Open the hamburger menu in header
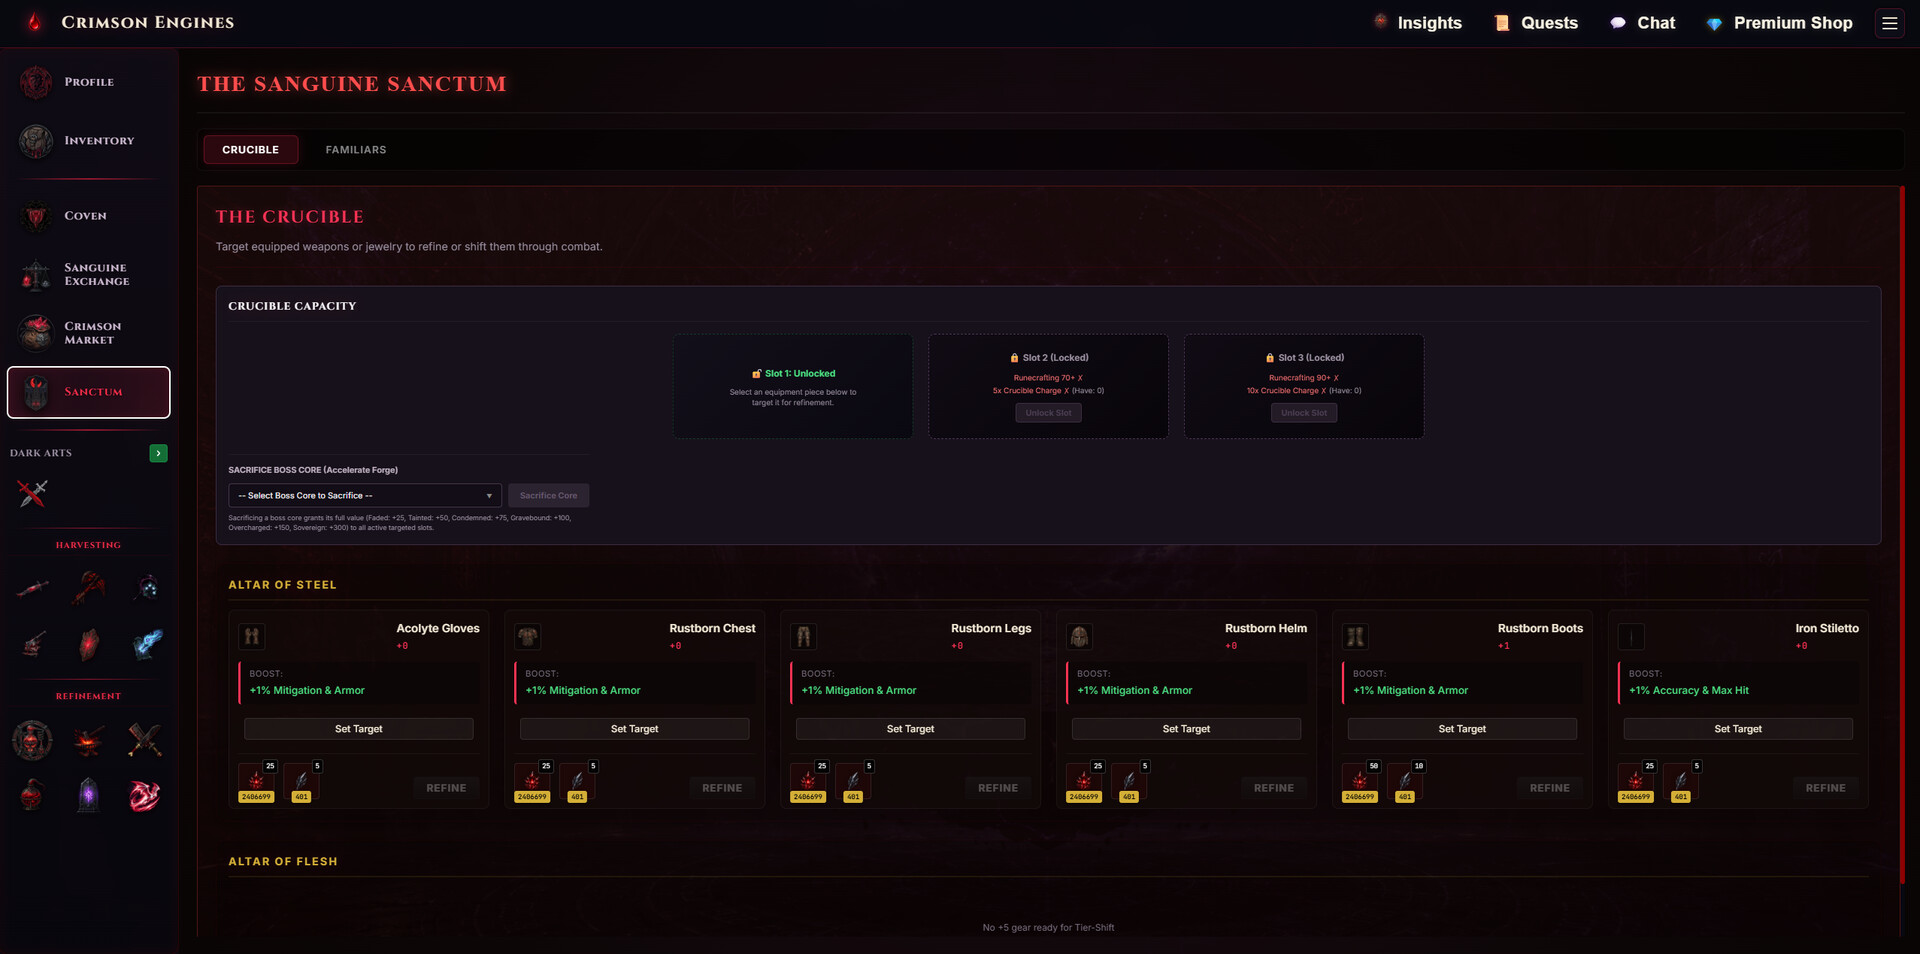 (x=1889, y=23)
